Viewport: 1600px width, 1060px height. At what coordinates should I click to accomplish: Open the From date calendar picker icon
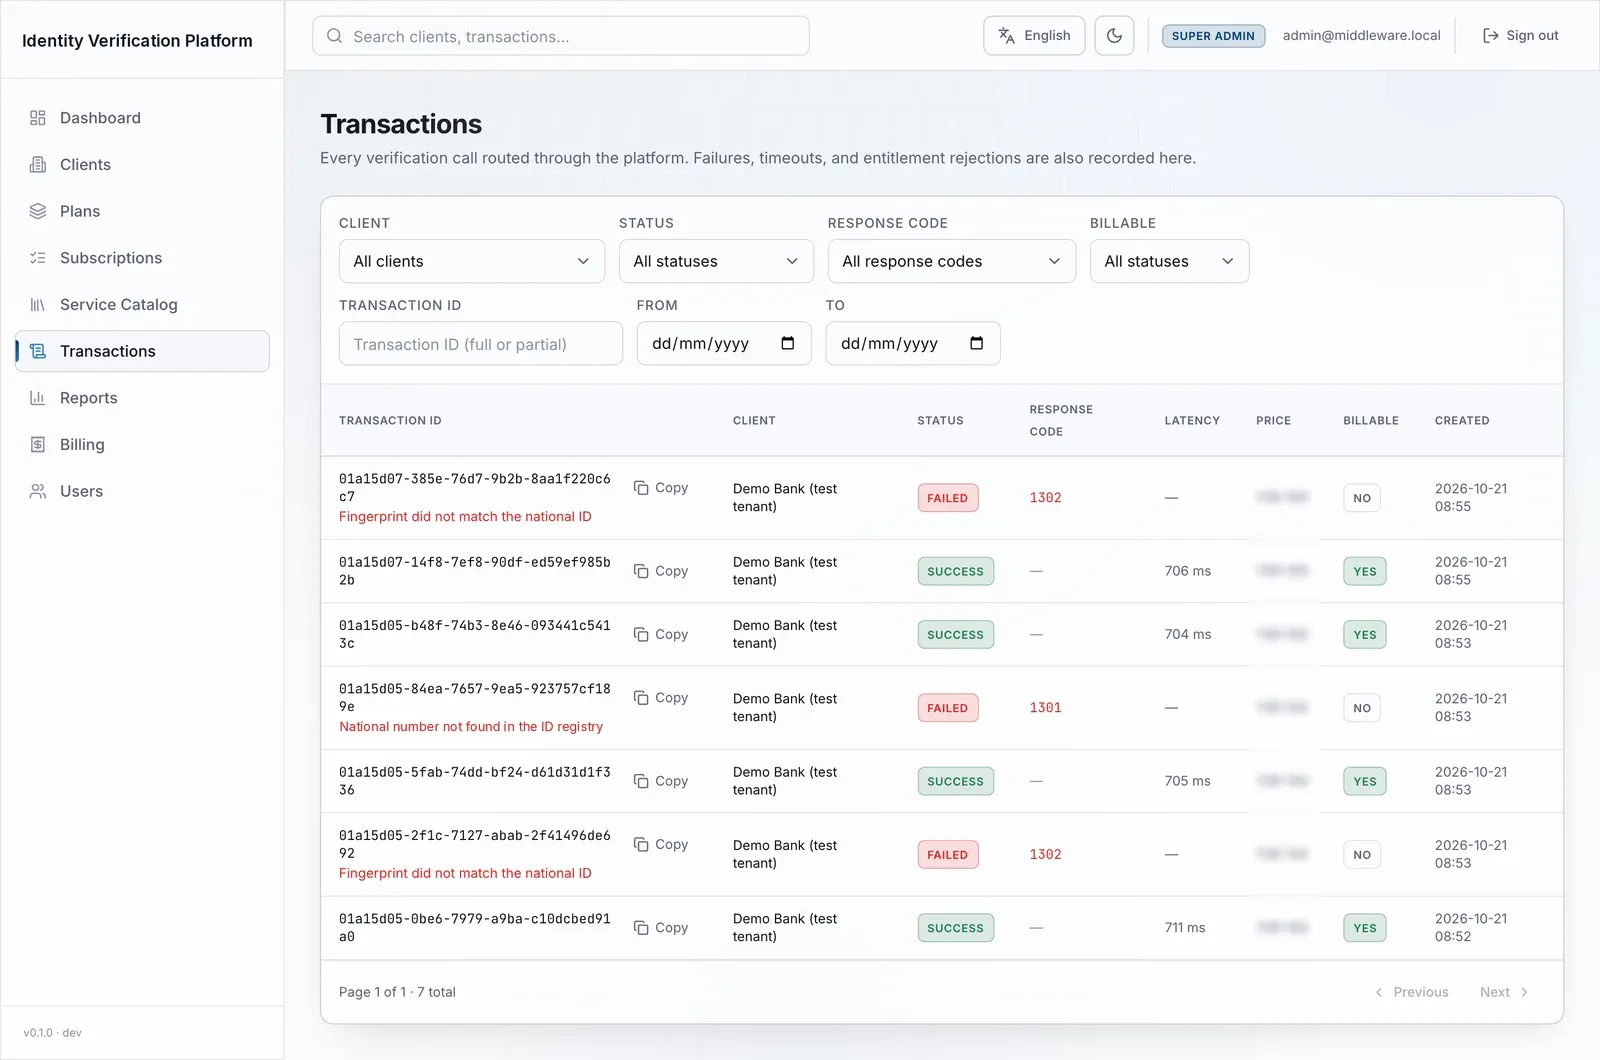[x=788, y=344]
